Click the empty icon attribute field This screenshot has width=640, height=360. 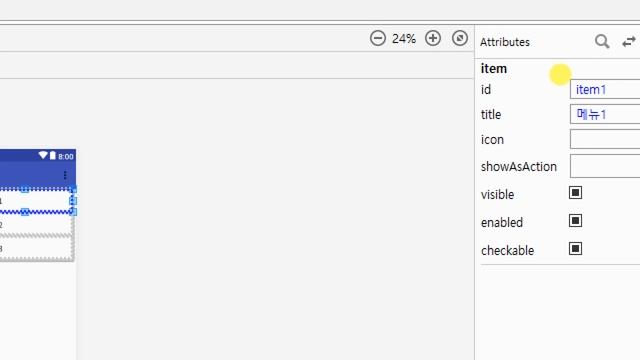pos(605,139)
